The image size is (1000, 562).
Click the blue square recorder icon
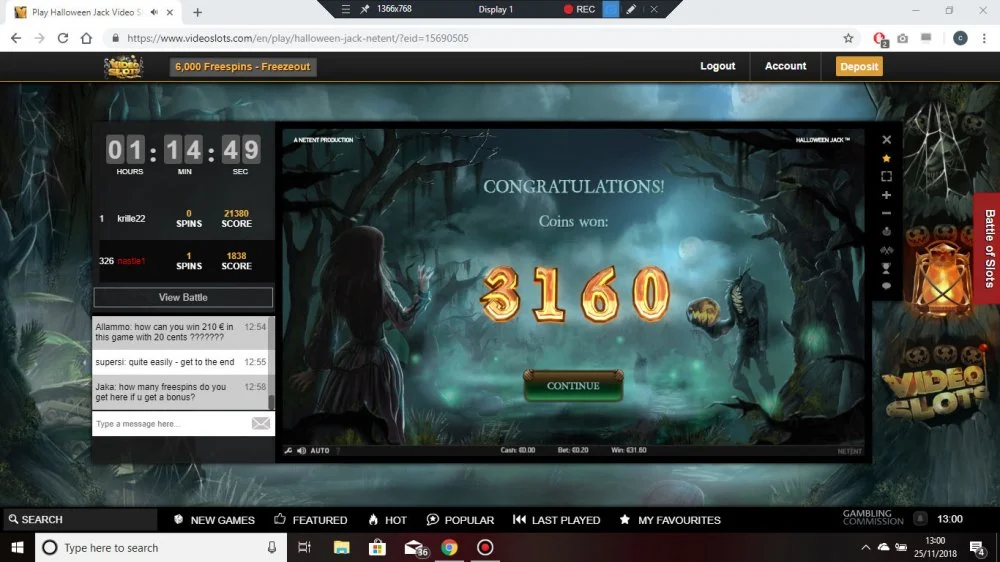click(x=610, y=9)
